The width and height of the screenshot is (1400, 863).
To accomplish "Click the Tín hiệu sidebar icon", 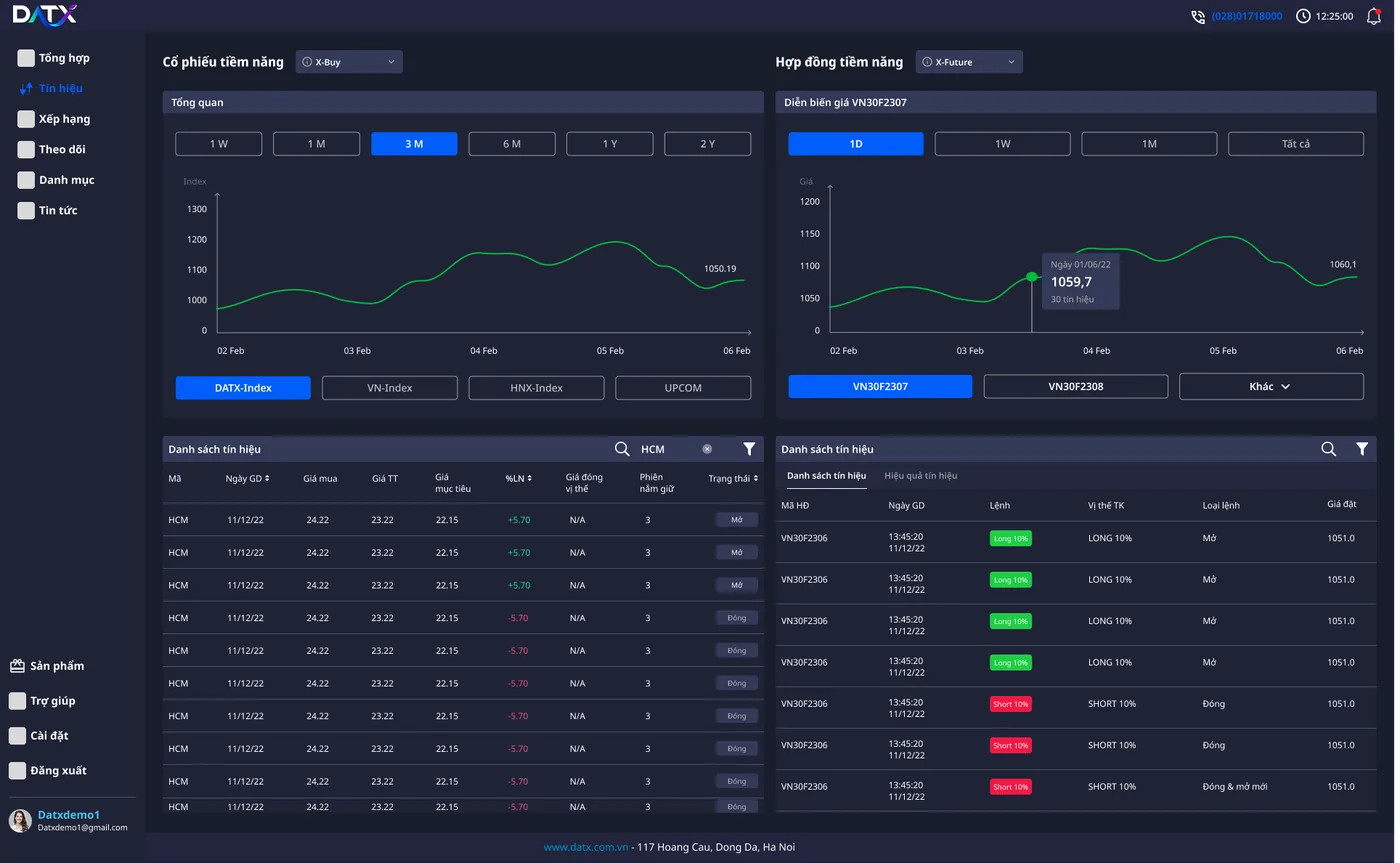I will coord(26,89).
